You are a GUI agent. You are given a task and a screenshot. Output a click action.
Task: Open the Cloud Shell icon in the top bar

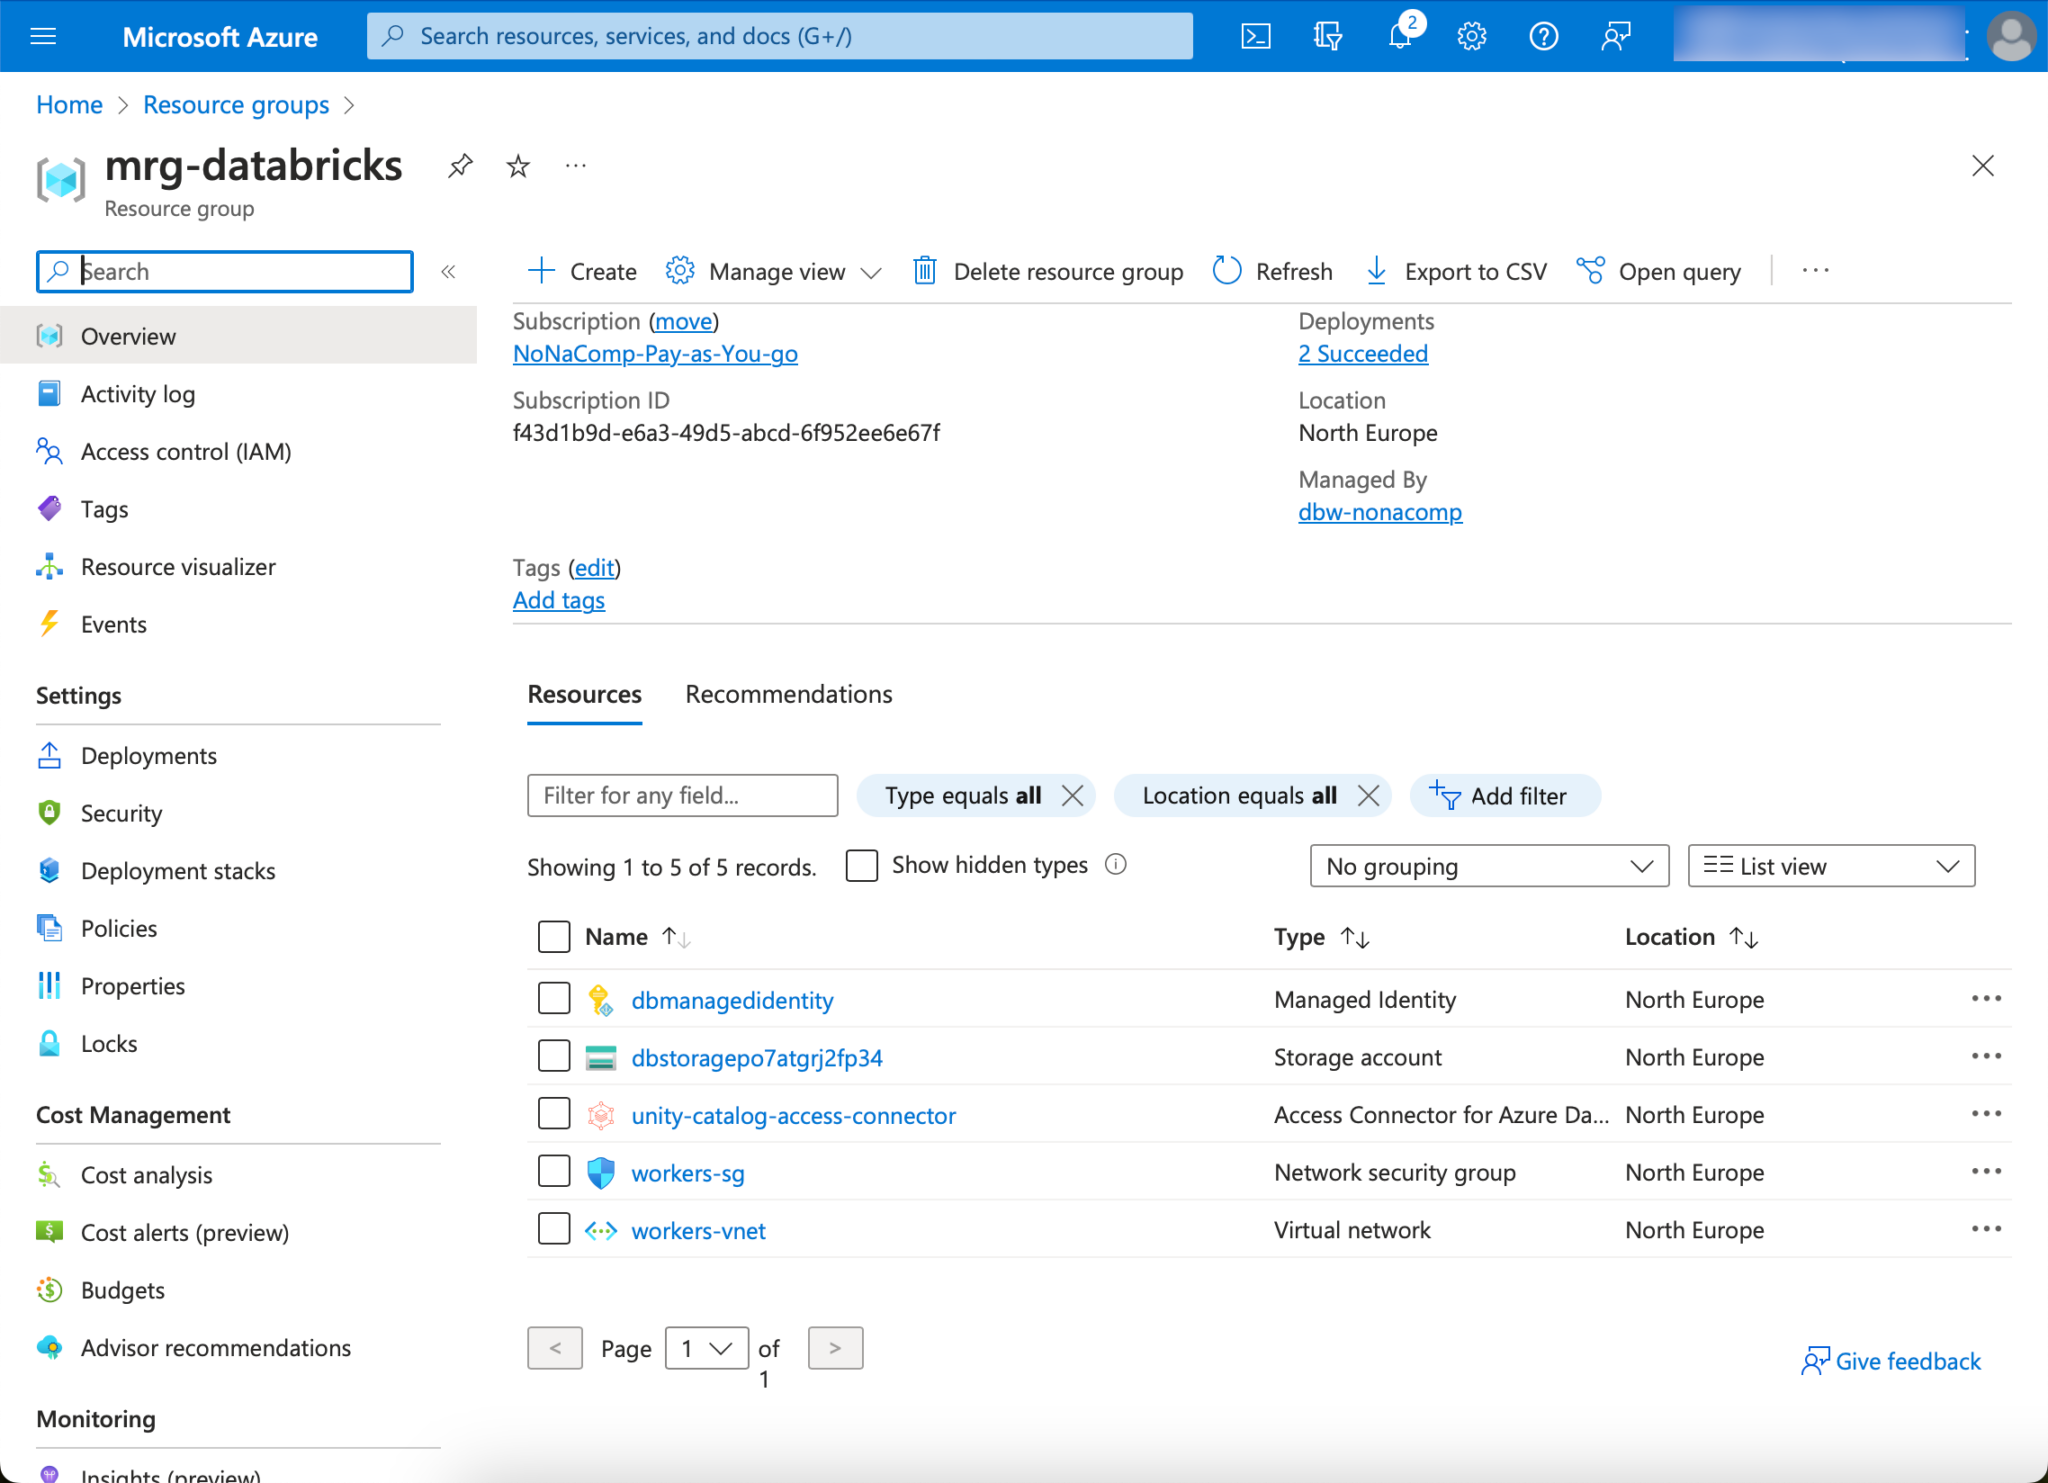coord(1255,37)
